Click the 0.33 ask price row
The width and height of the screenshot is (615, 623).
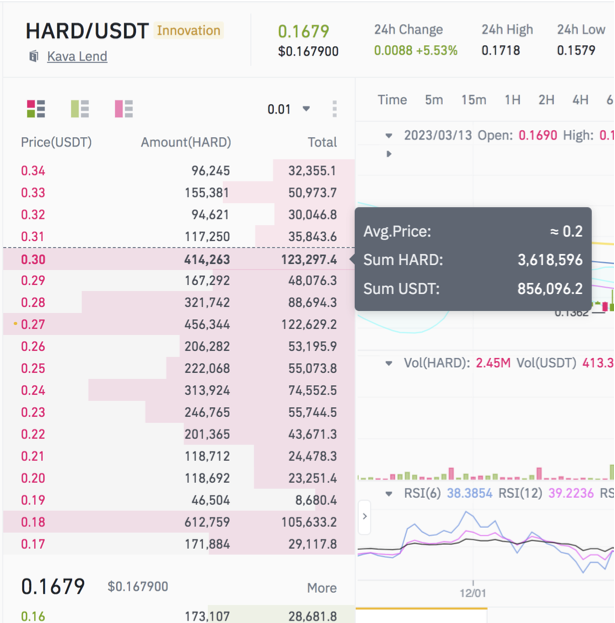click(x=179, y=193)
